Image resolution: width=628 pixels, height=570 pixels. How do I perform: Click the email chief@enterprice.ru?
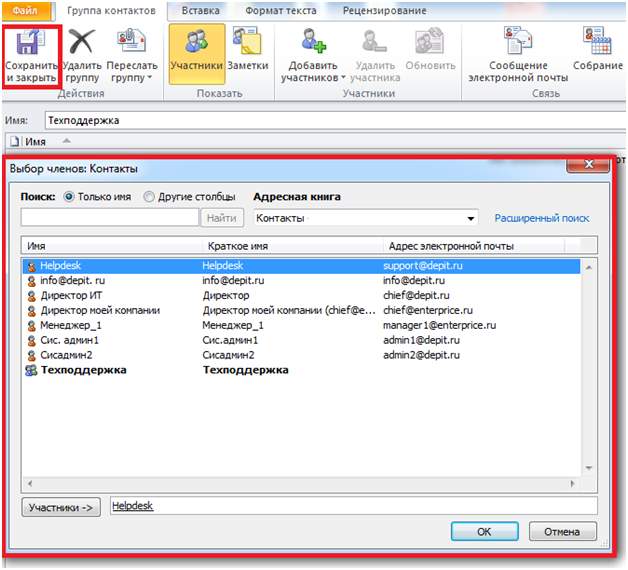[x=428, y=311]
